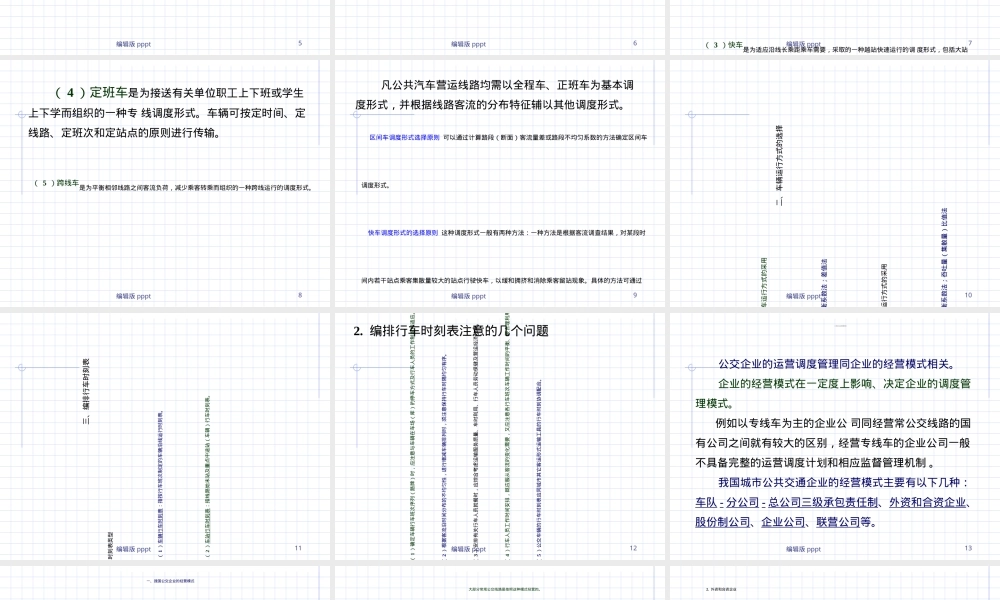Click the green sentence starting 企业的经营模式在一定度上
Viewport: 1000px width, 600px height.
click(x=833, y=393)
